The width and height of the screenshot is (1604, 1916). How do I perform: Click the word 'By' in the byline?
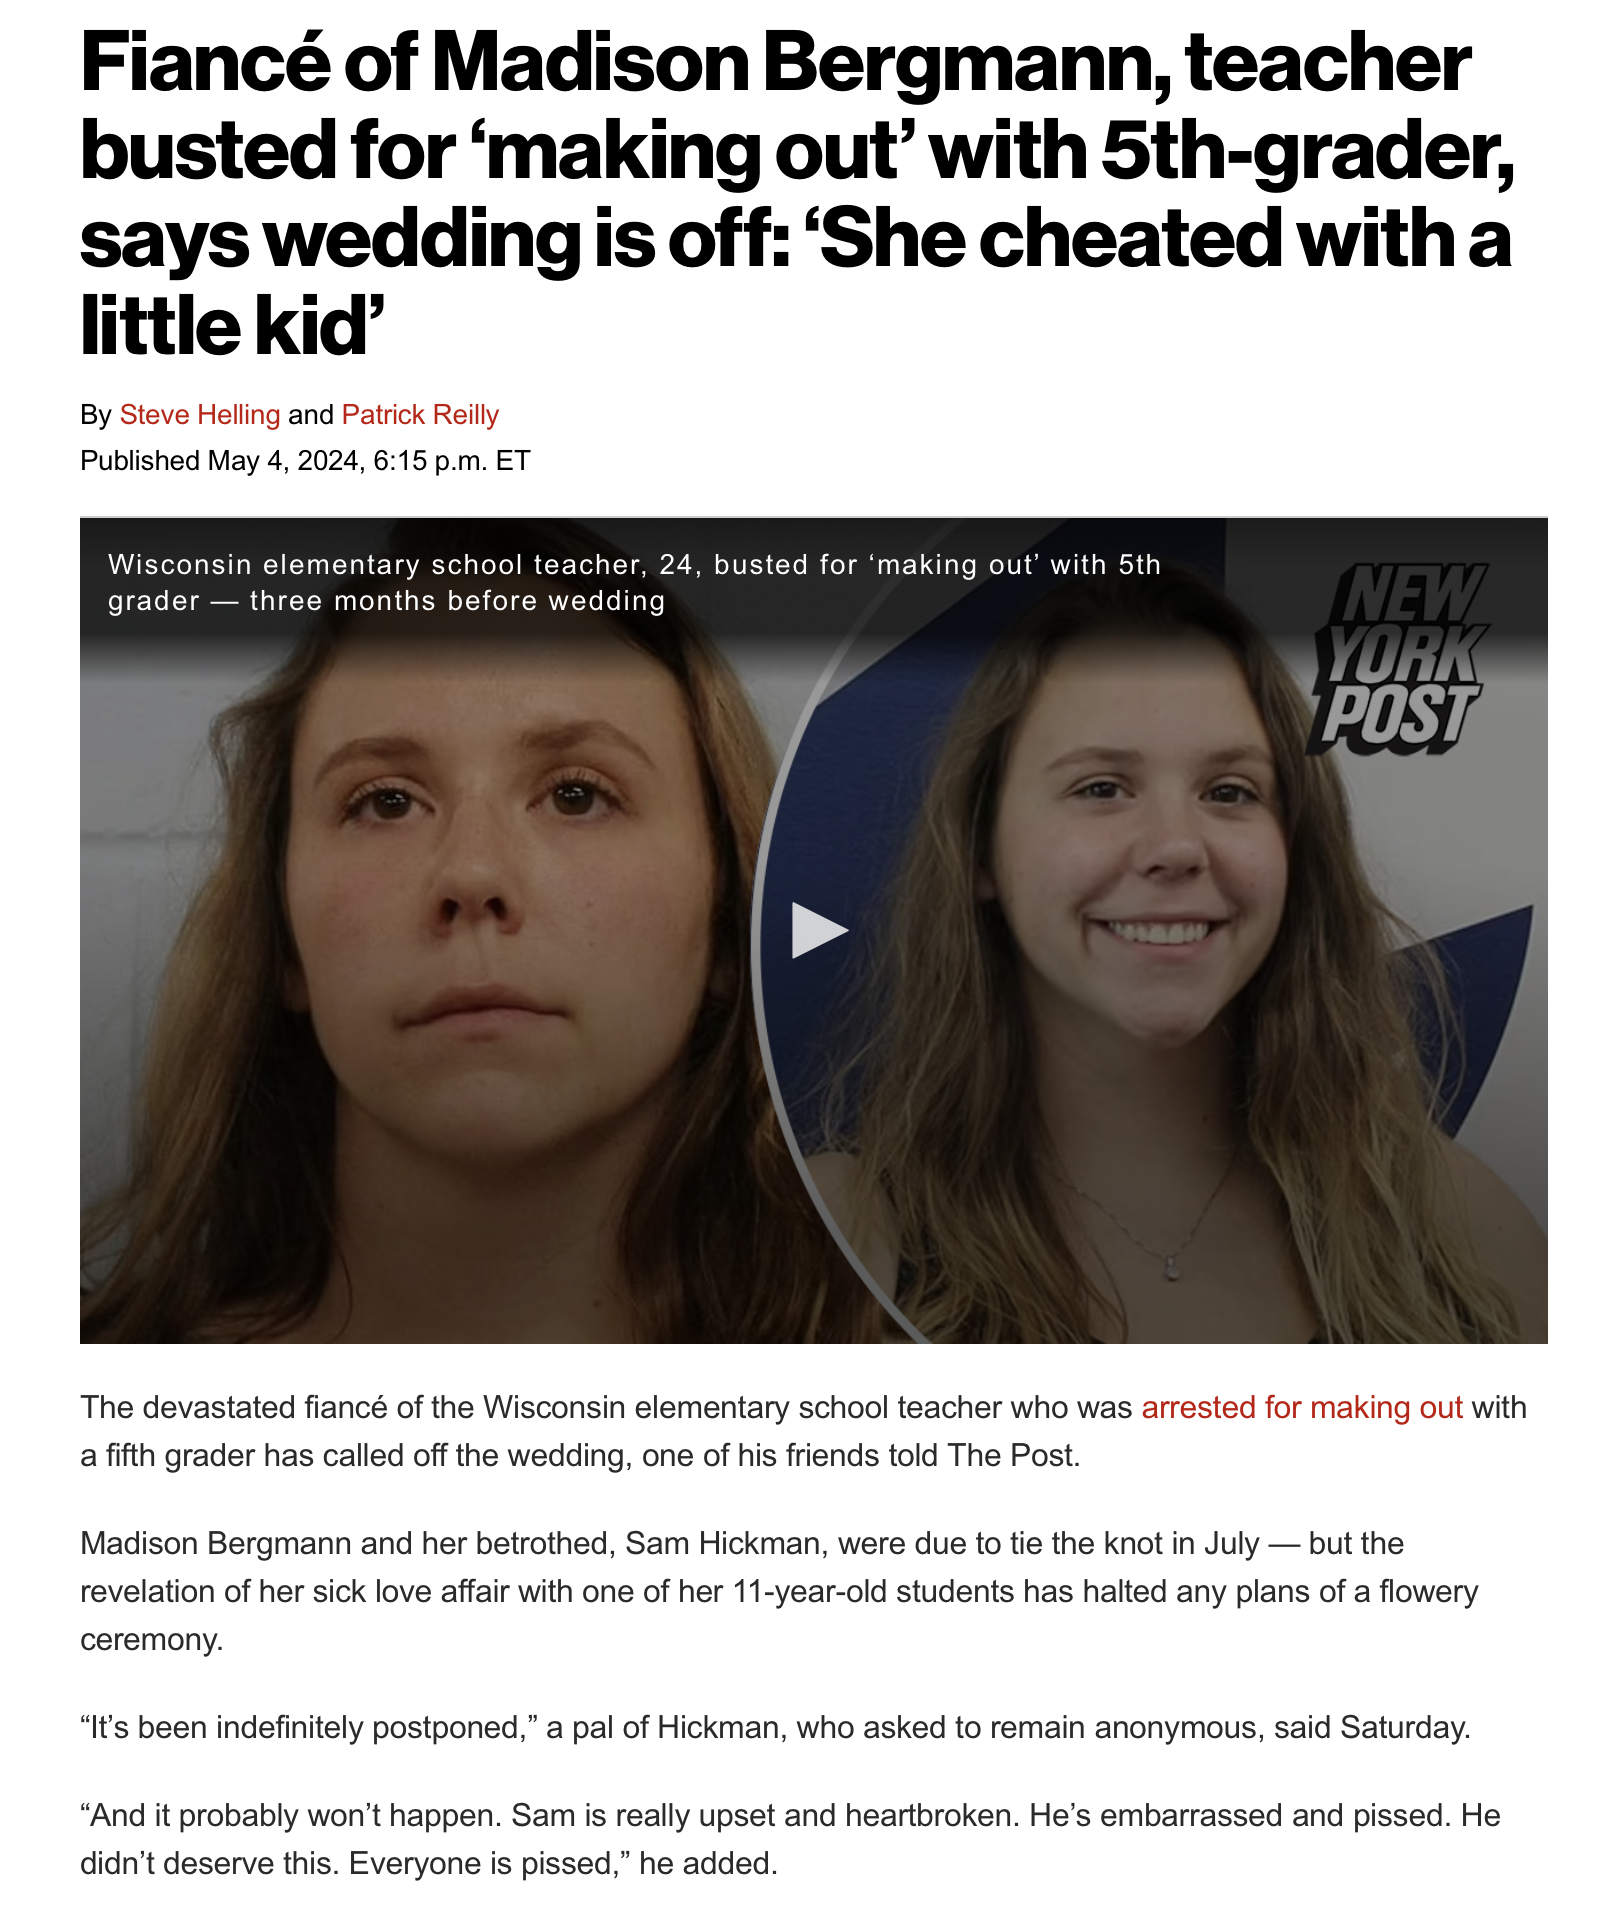click(96, 414)
